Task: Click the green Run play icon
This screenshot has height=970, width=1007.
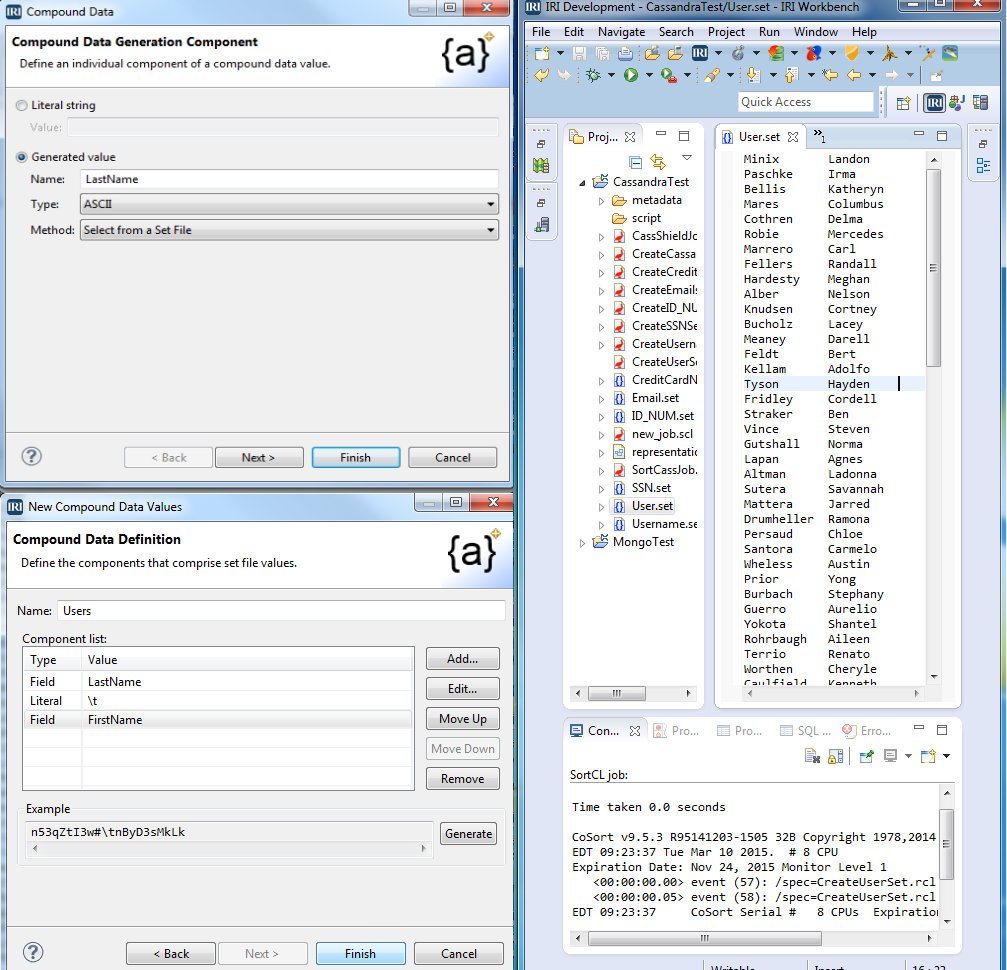Action: point(631,76)
